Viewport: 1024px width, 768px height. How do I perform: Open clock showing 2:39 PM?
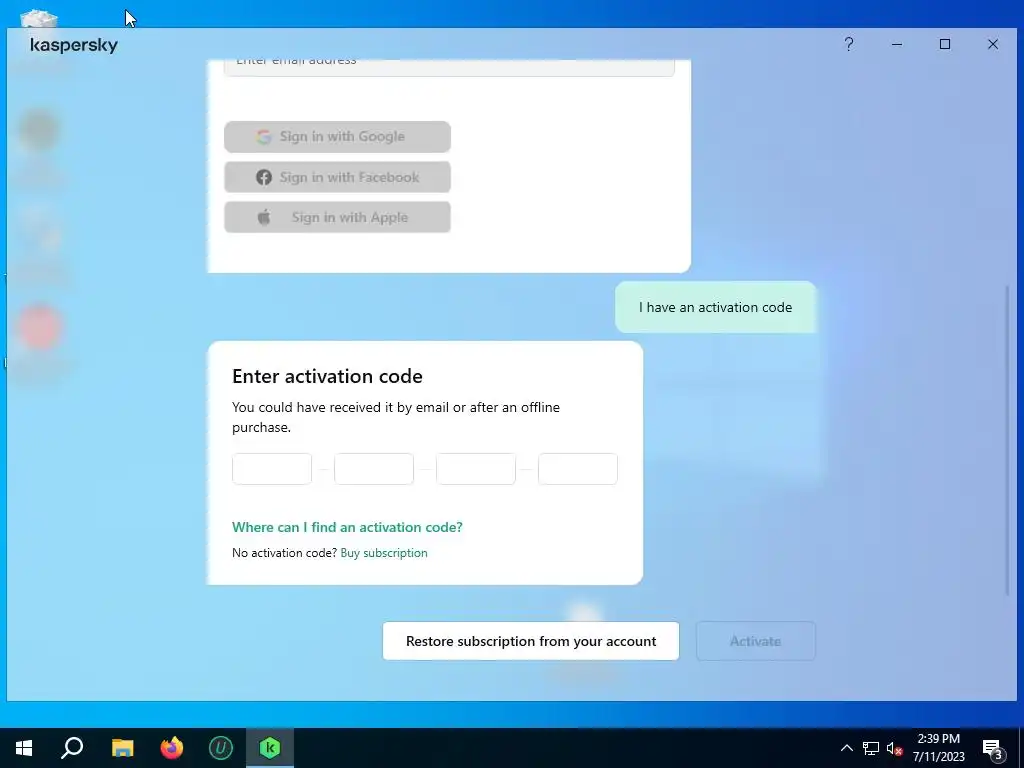[938, 748]
